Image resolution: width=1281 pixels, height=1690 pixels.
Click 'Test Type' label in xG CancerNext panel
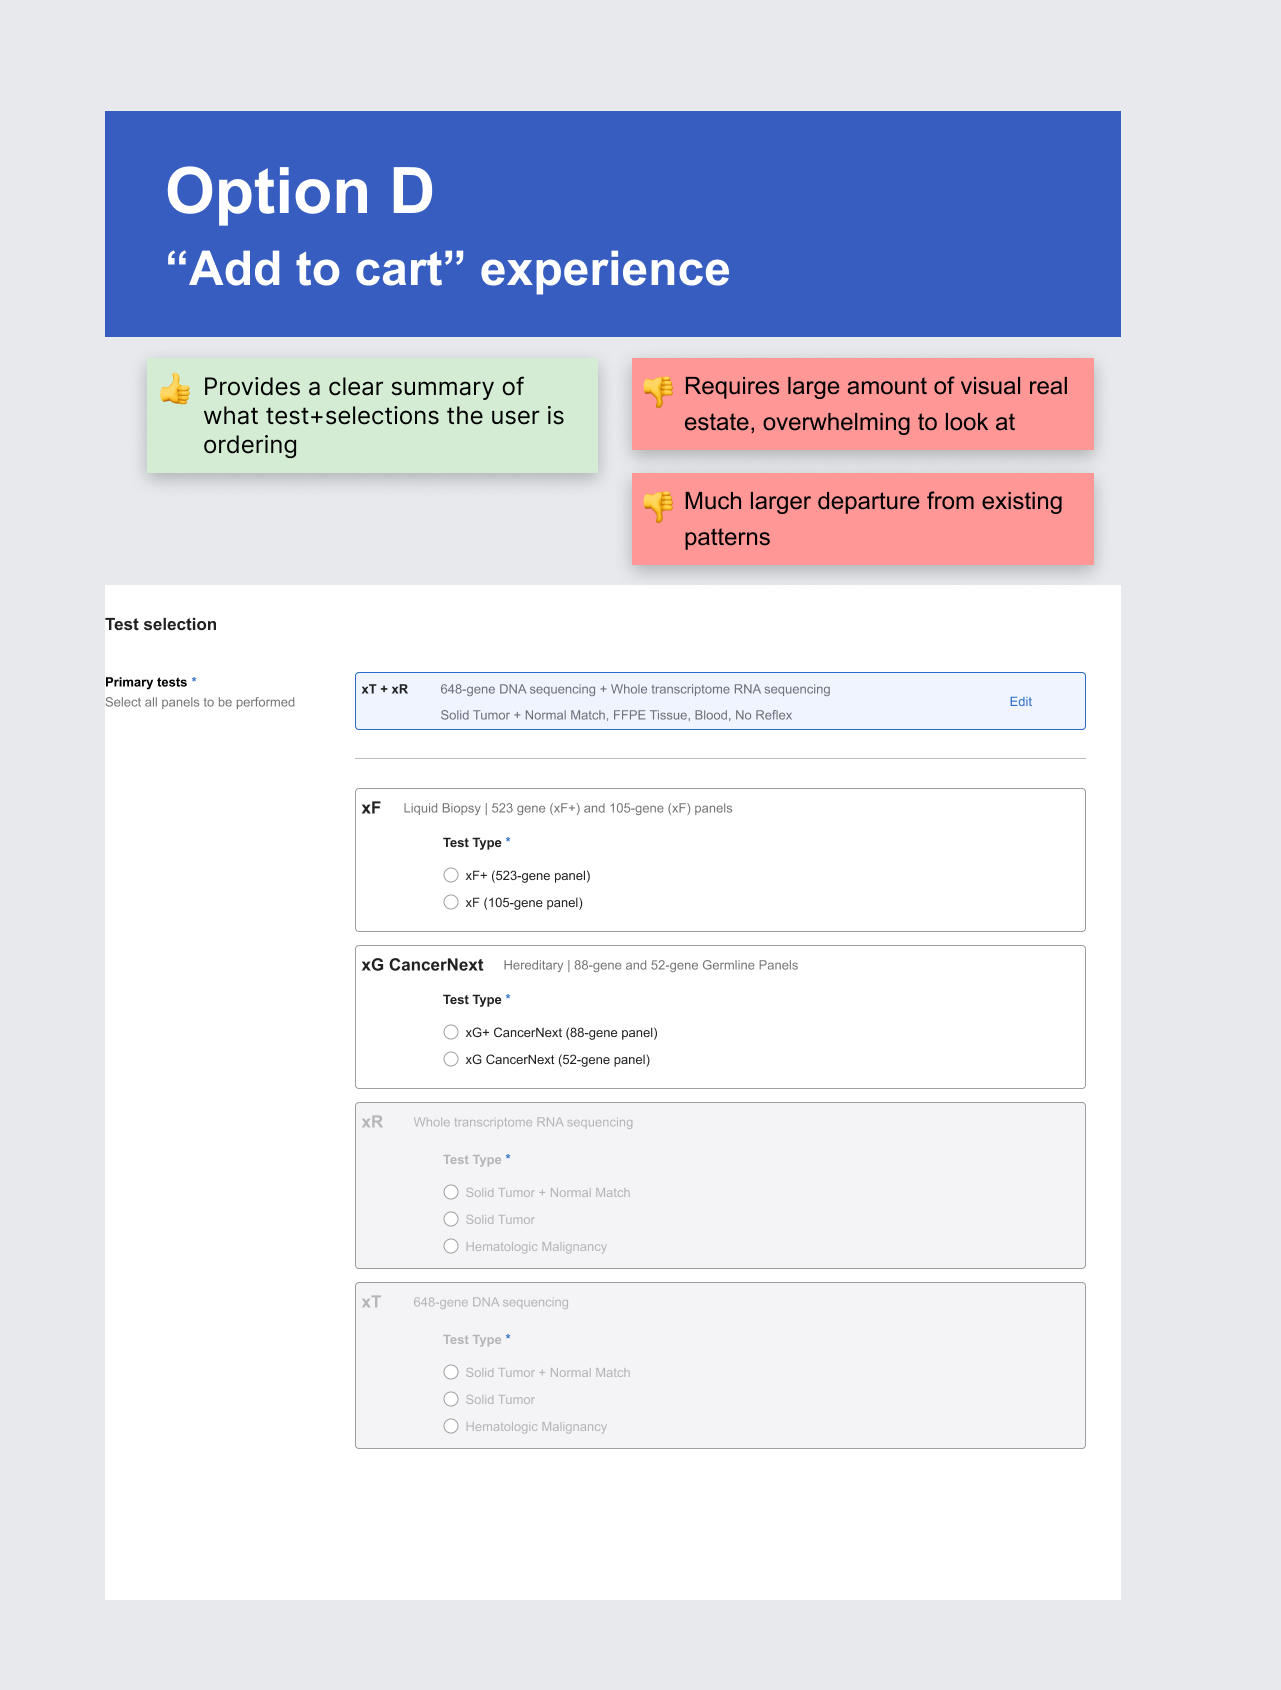point(472,999)
